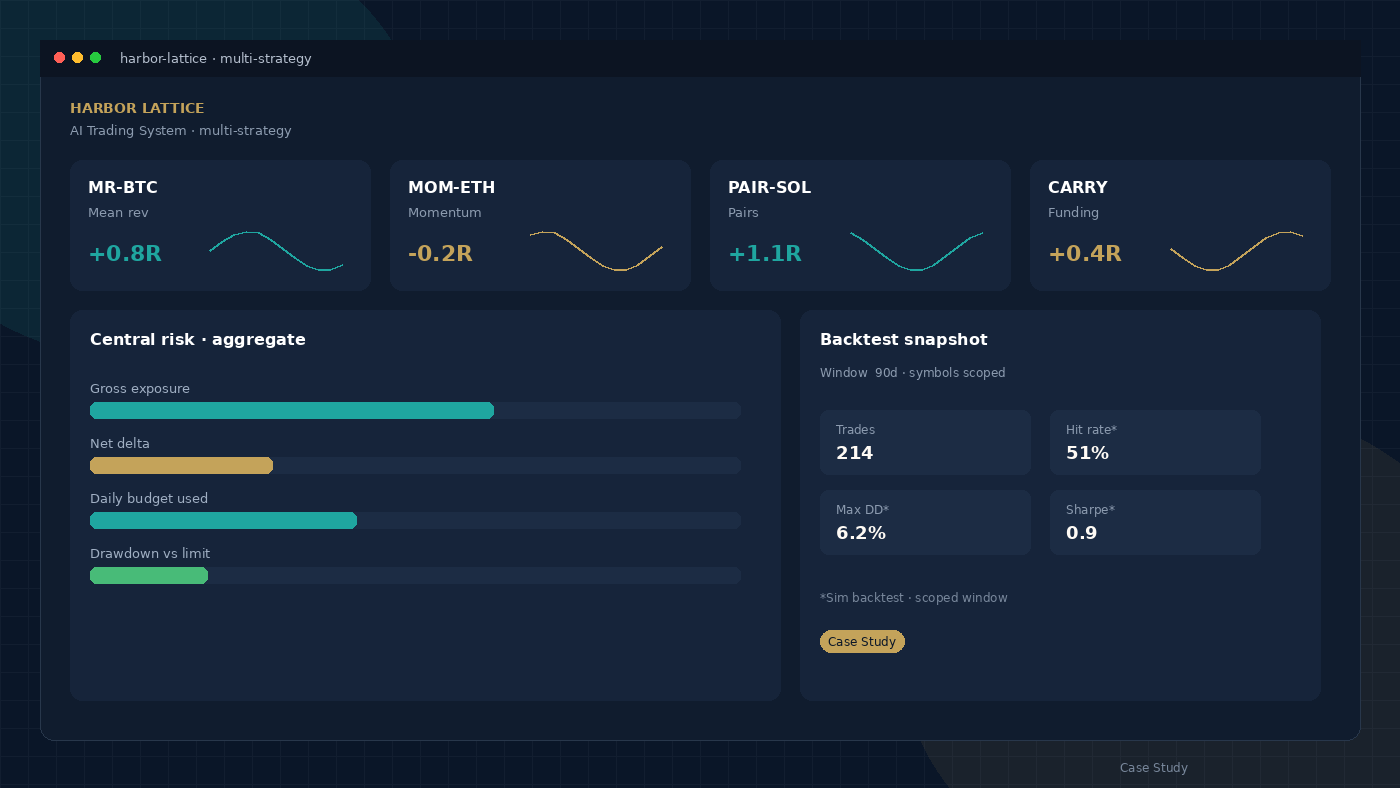Click the 'Pairs' label
Viewport: 1400px width, 788px height.
pos(743,213)
